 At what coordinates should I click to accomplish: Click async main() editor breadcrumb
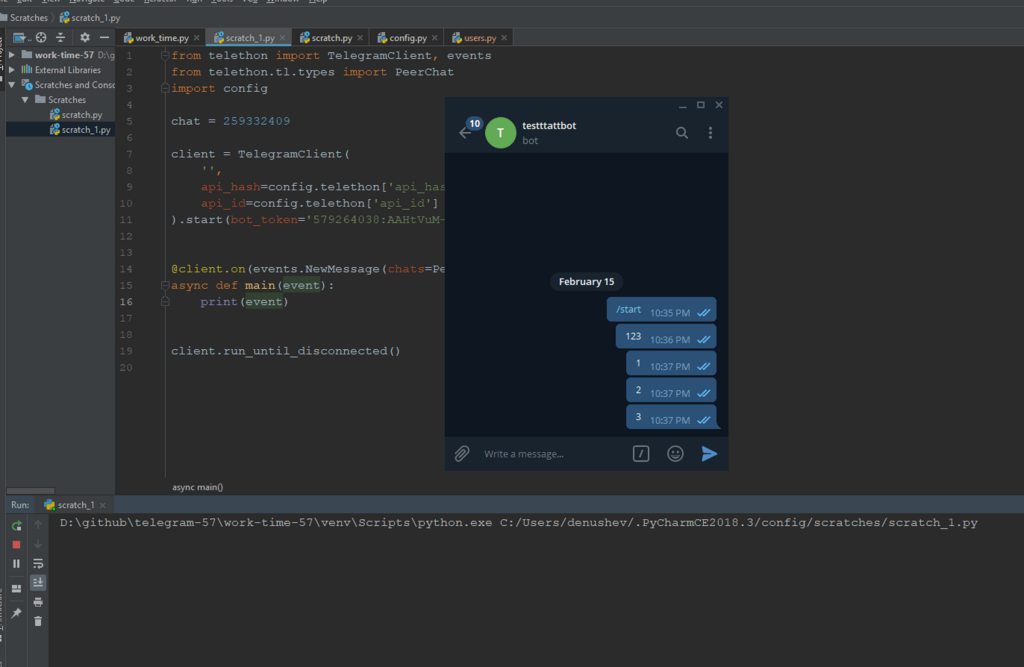(197, 487)
